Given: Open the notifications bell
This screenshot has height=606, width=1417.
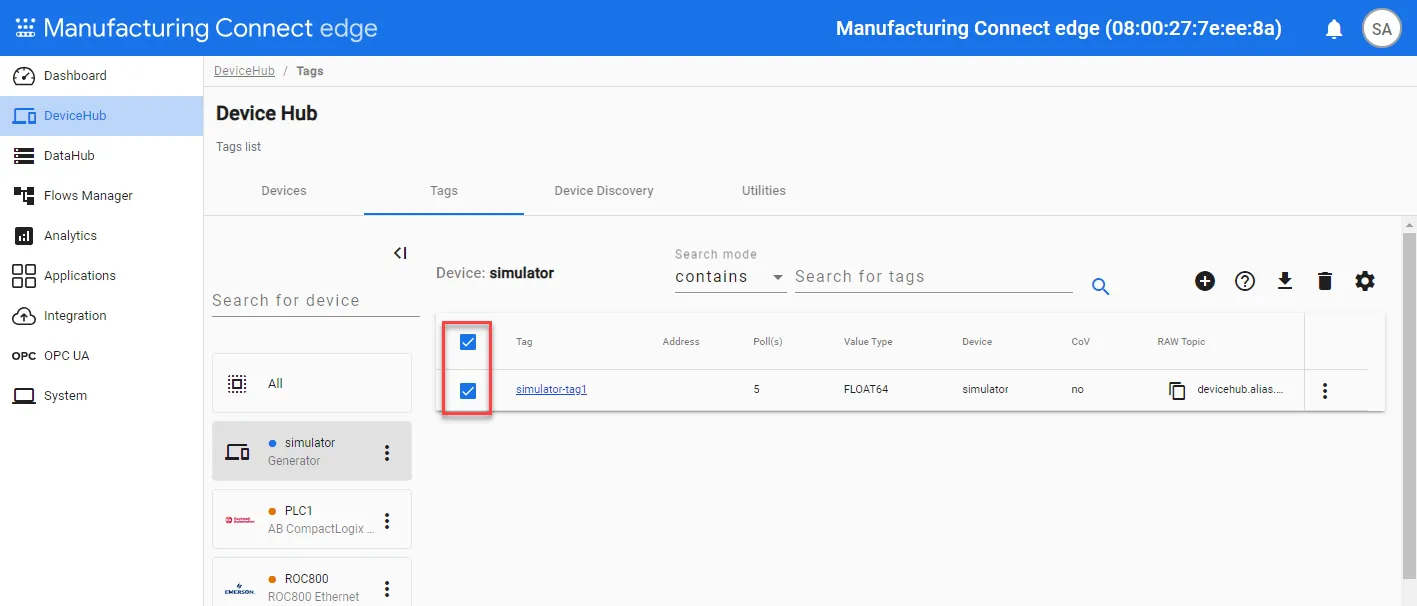Looking at the screenshot, I should [x=1334, y=29].
